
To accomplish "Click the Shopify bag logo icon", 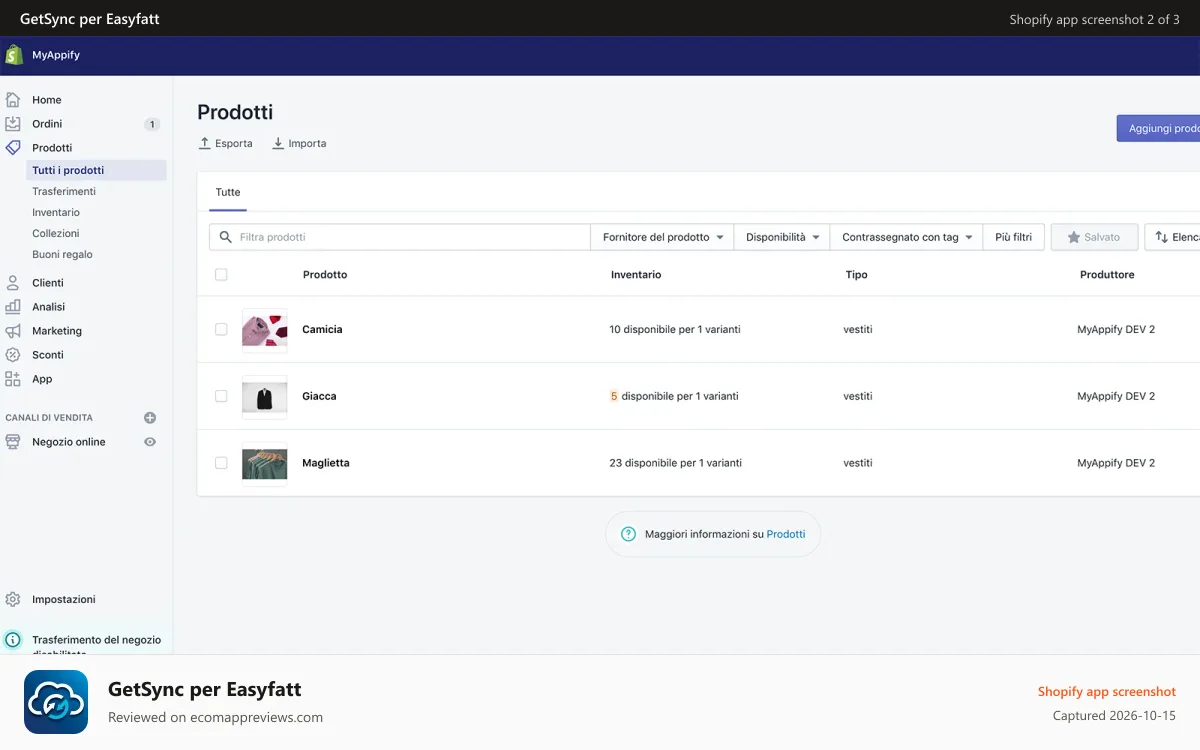I will (x=14, y=55).
